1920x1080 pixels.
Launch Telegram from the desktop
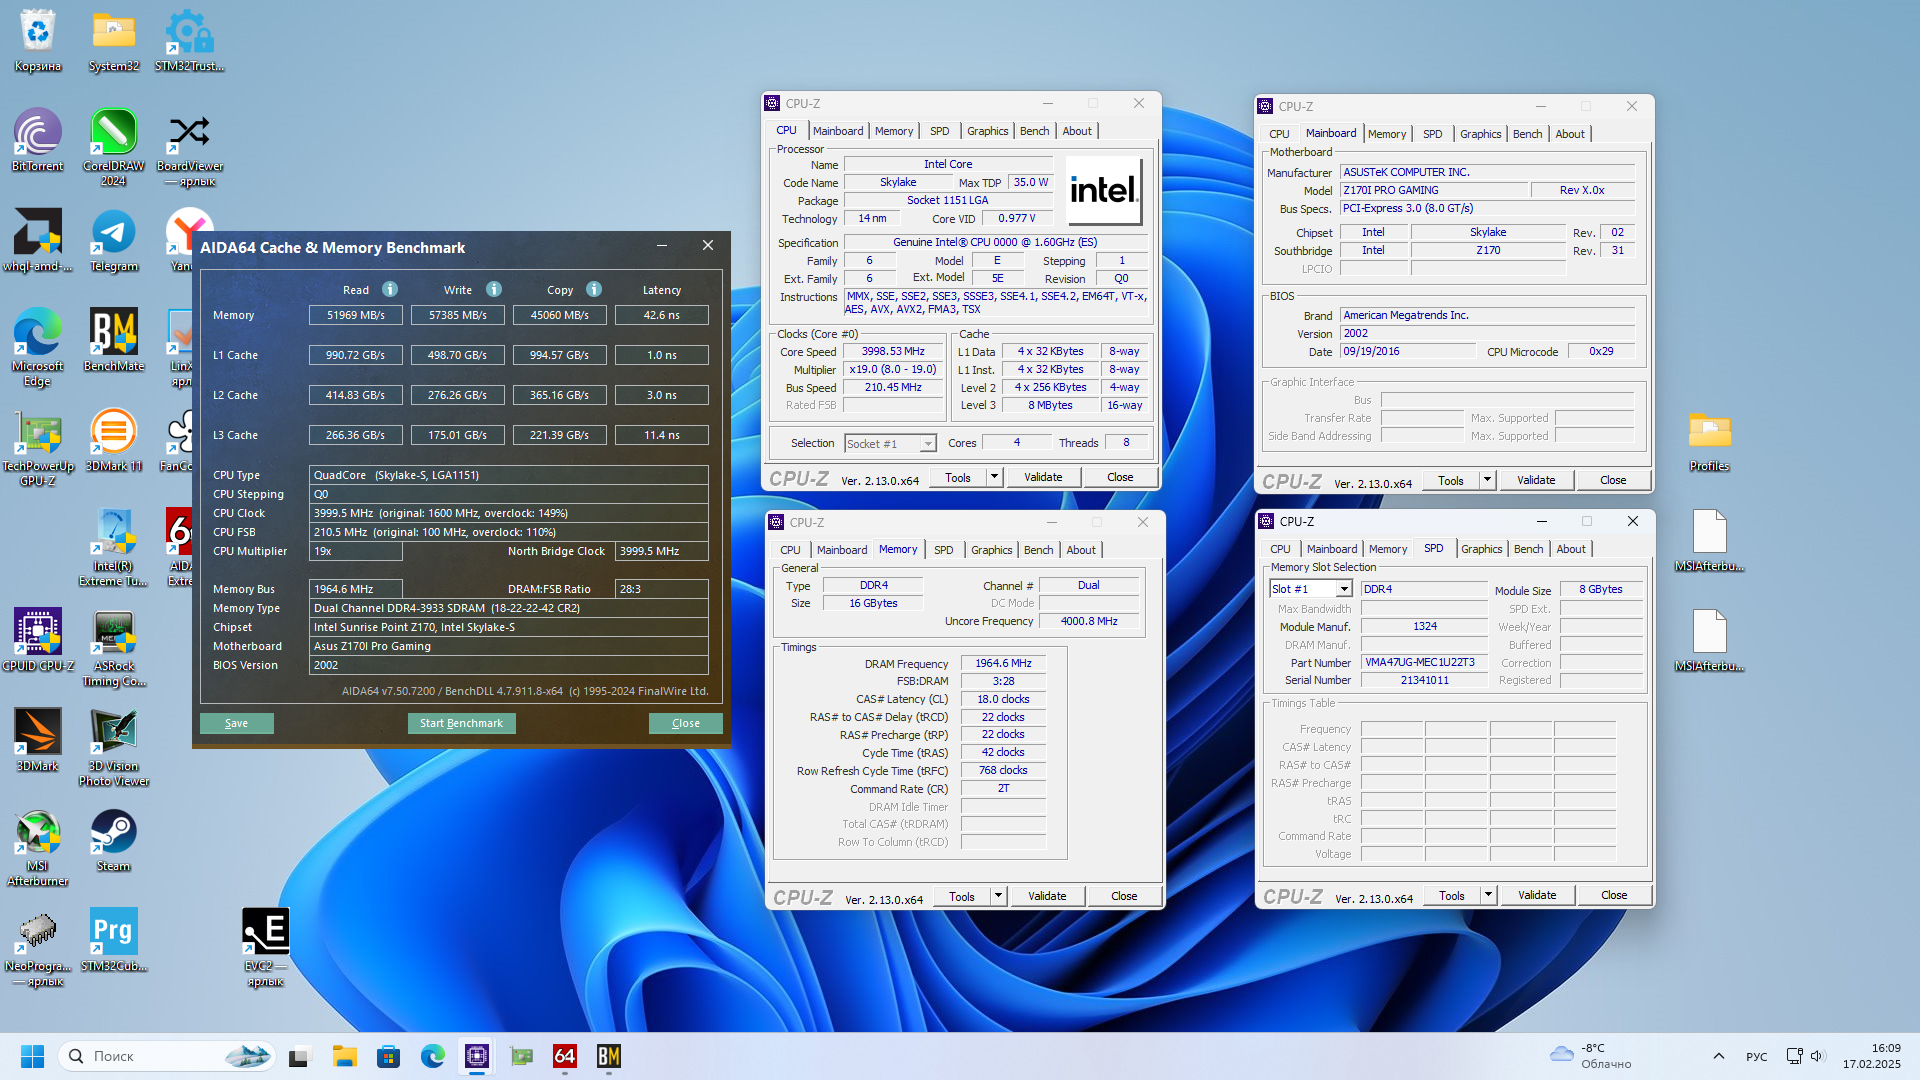[114, 240]
